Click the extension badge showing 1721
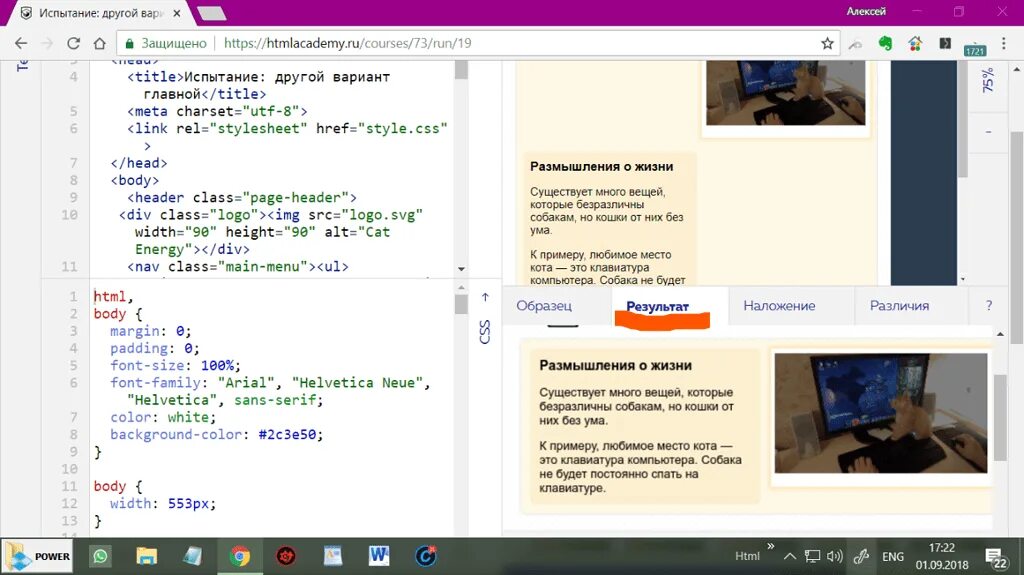The height and width of the screenshot is (575, 1024). click(x=974, y=48)
